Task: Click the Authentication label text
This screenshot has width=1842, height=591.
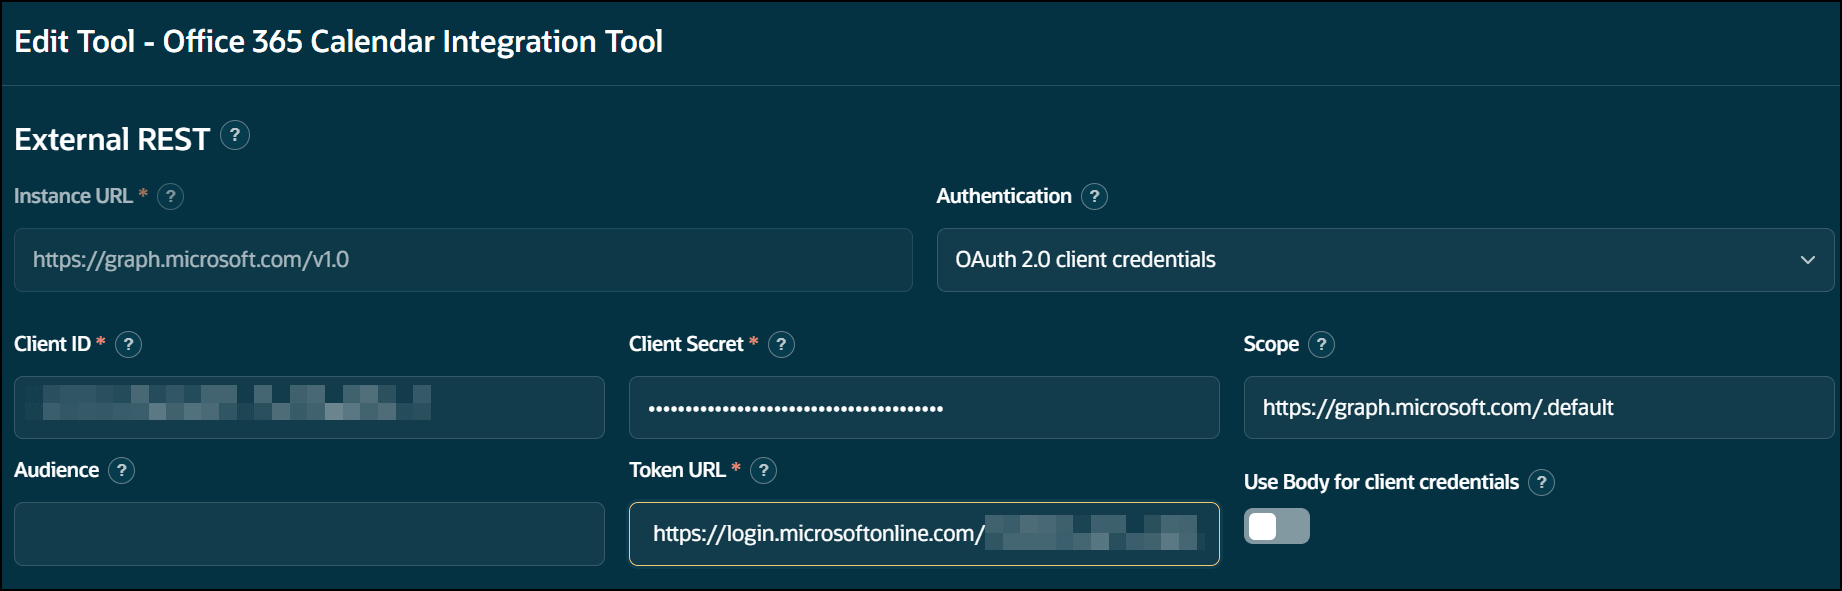Action: (x=1004, y=196)
